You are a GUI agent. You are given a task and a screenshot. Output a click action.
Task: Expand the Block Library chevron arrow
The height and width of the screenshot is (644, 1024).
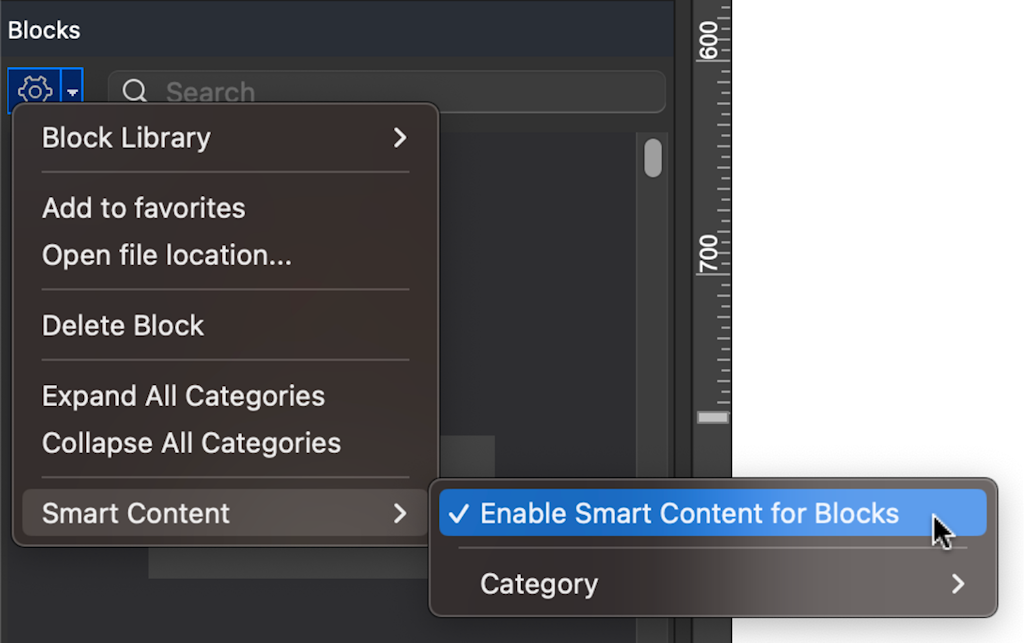tap(400, 138)
